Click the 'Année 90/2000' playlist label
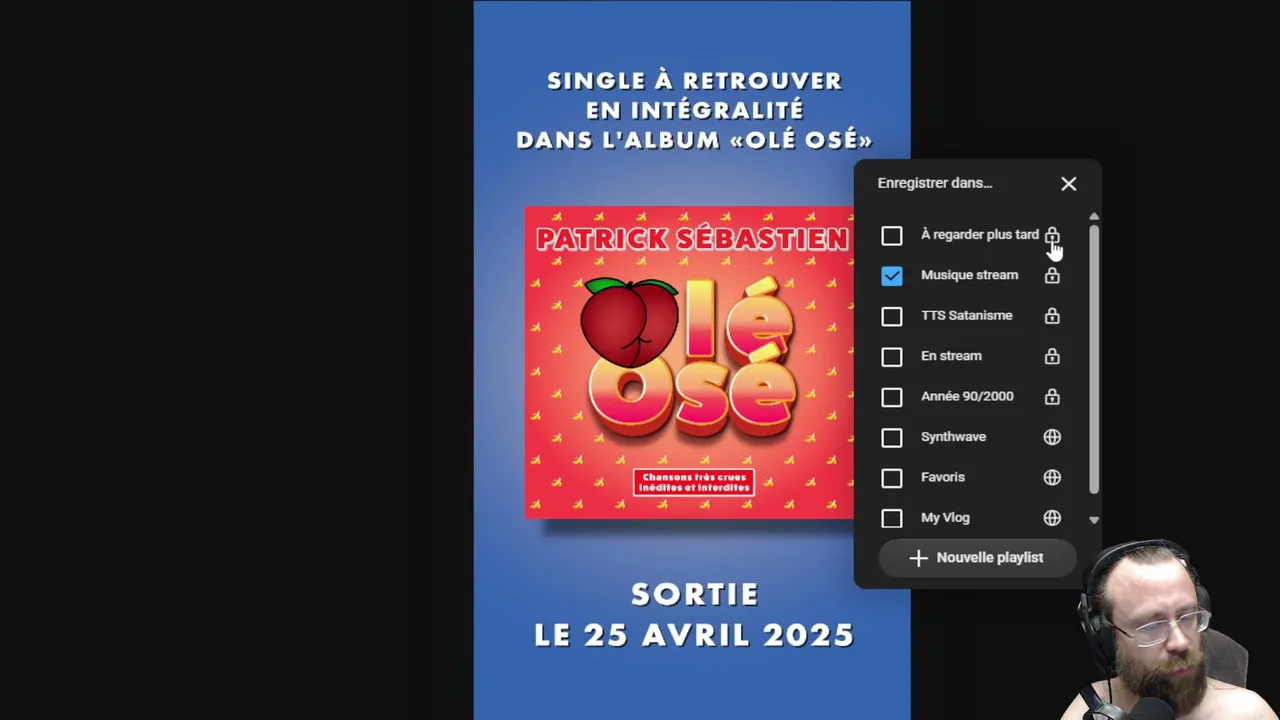 [x=967, y=396]
